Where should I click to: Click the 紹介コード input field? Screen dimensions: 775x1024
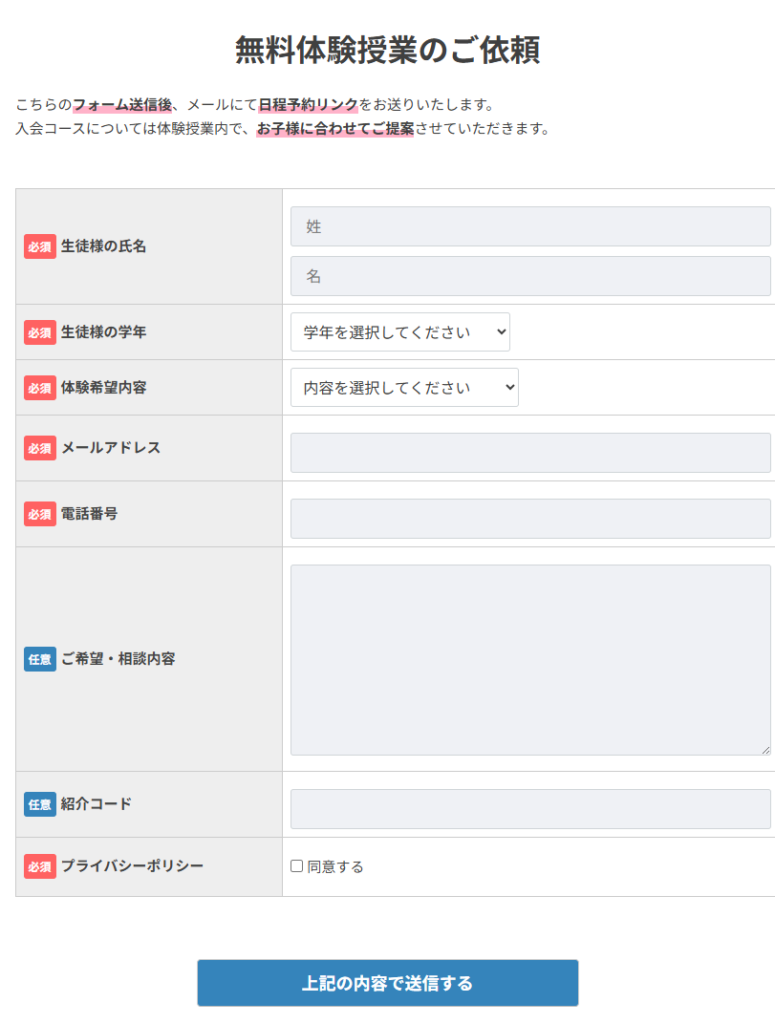pos(530,809)
